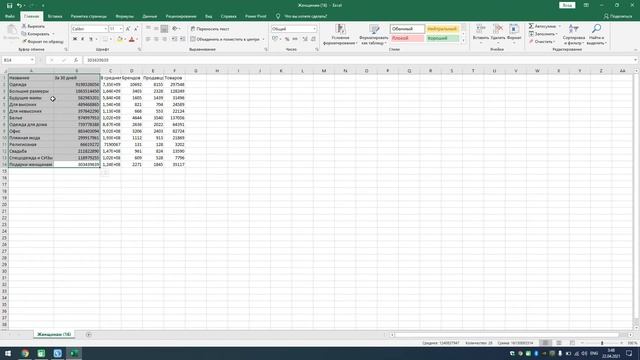Align text to bottom of cell
This screenshot has height=360, width=640.
click(164, 29)
